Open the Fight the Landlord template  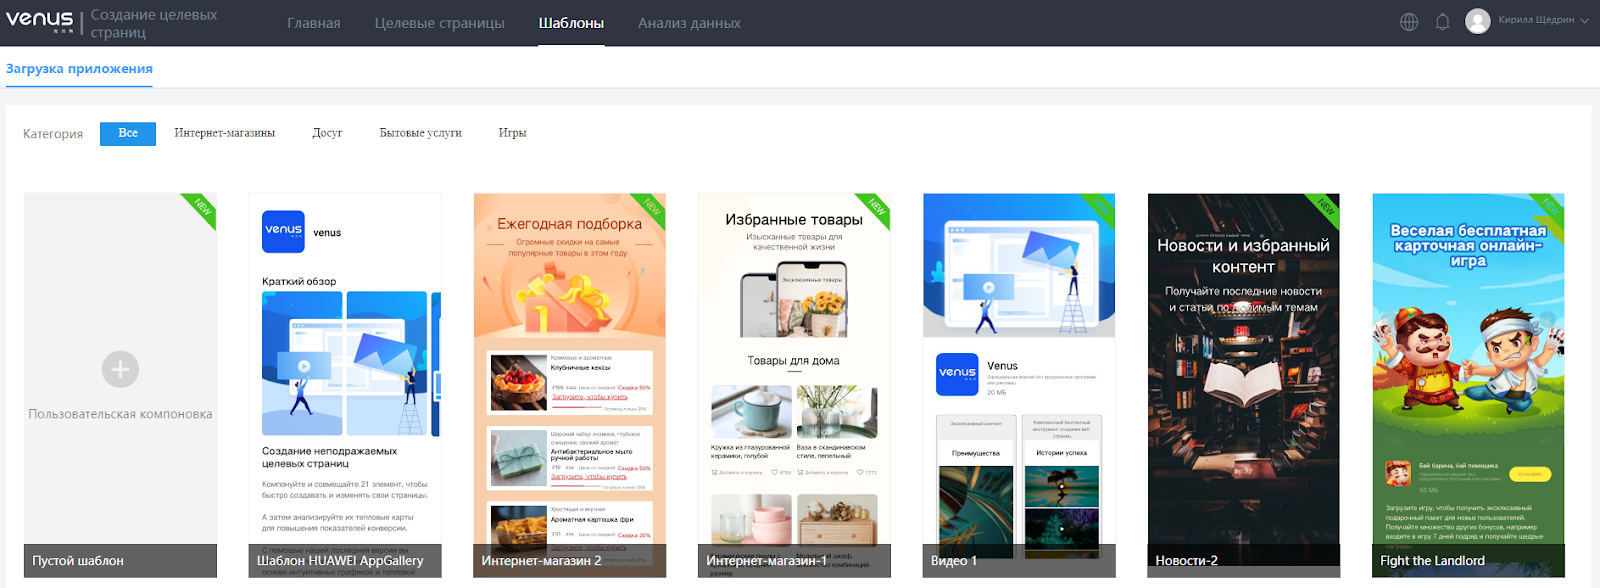[1468, 385]
